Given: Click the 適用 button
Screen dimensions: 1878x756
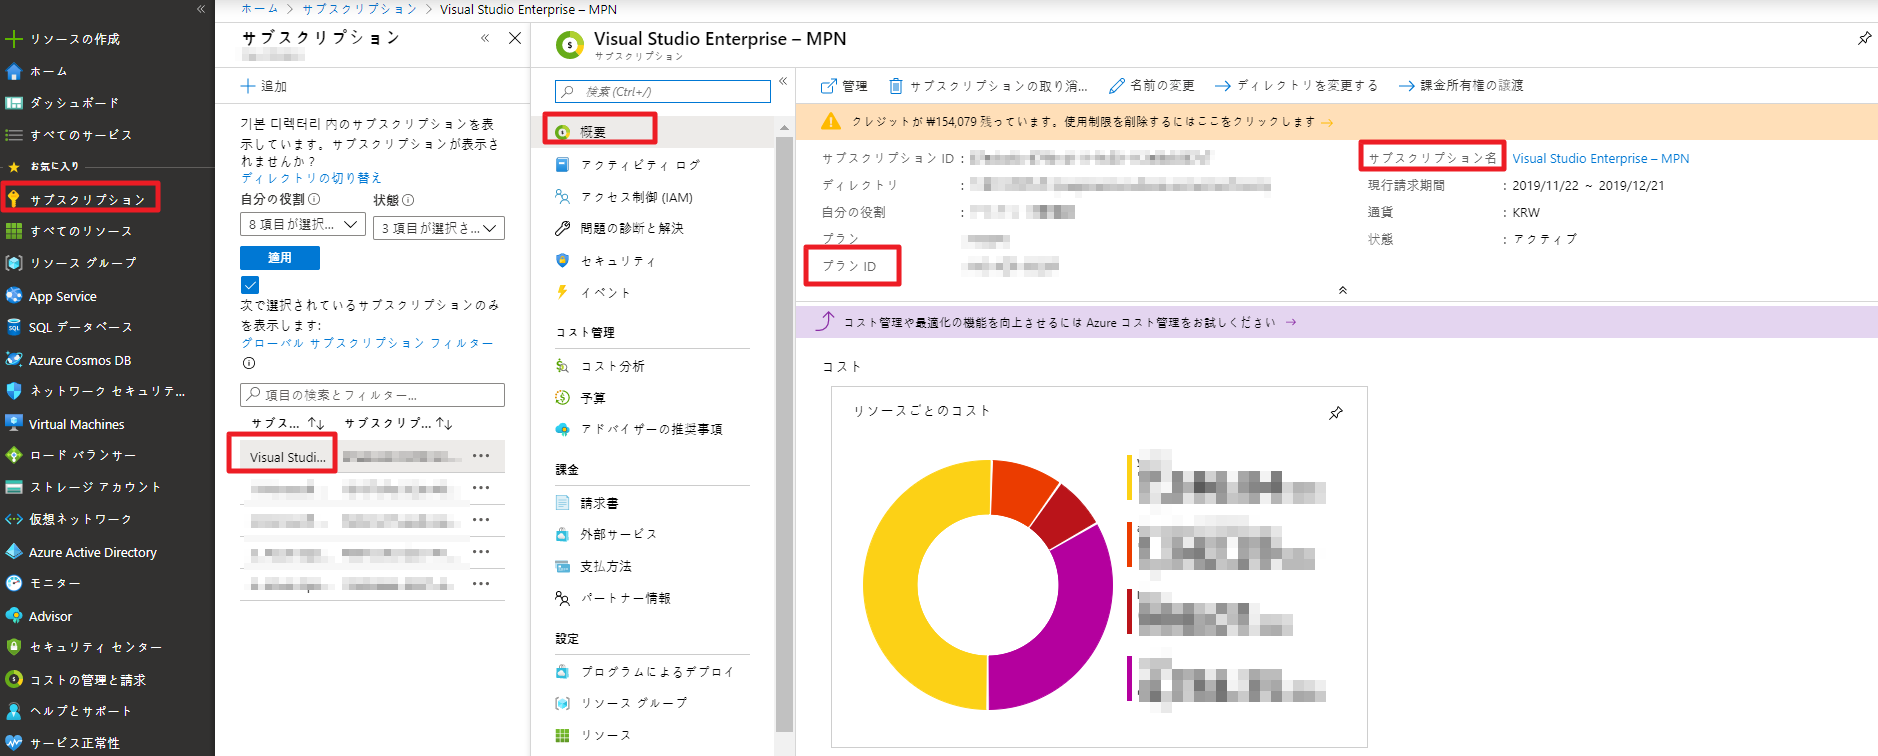Looking at the screenshot, I should coord(280,258).
